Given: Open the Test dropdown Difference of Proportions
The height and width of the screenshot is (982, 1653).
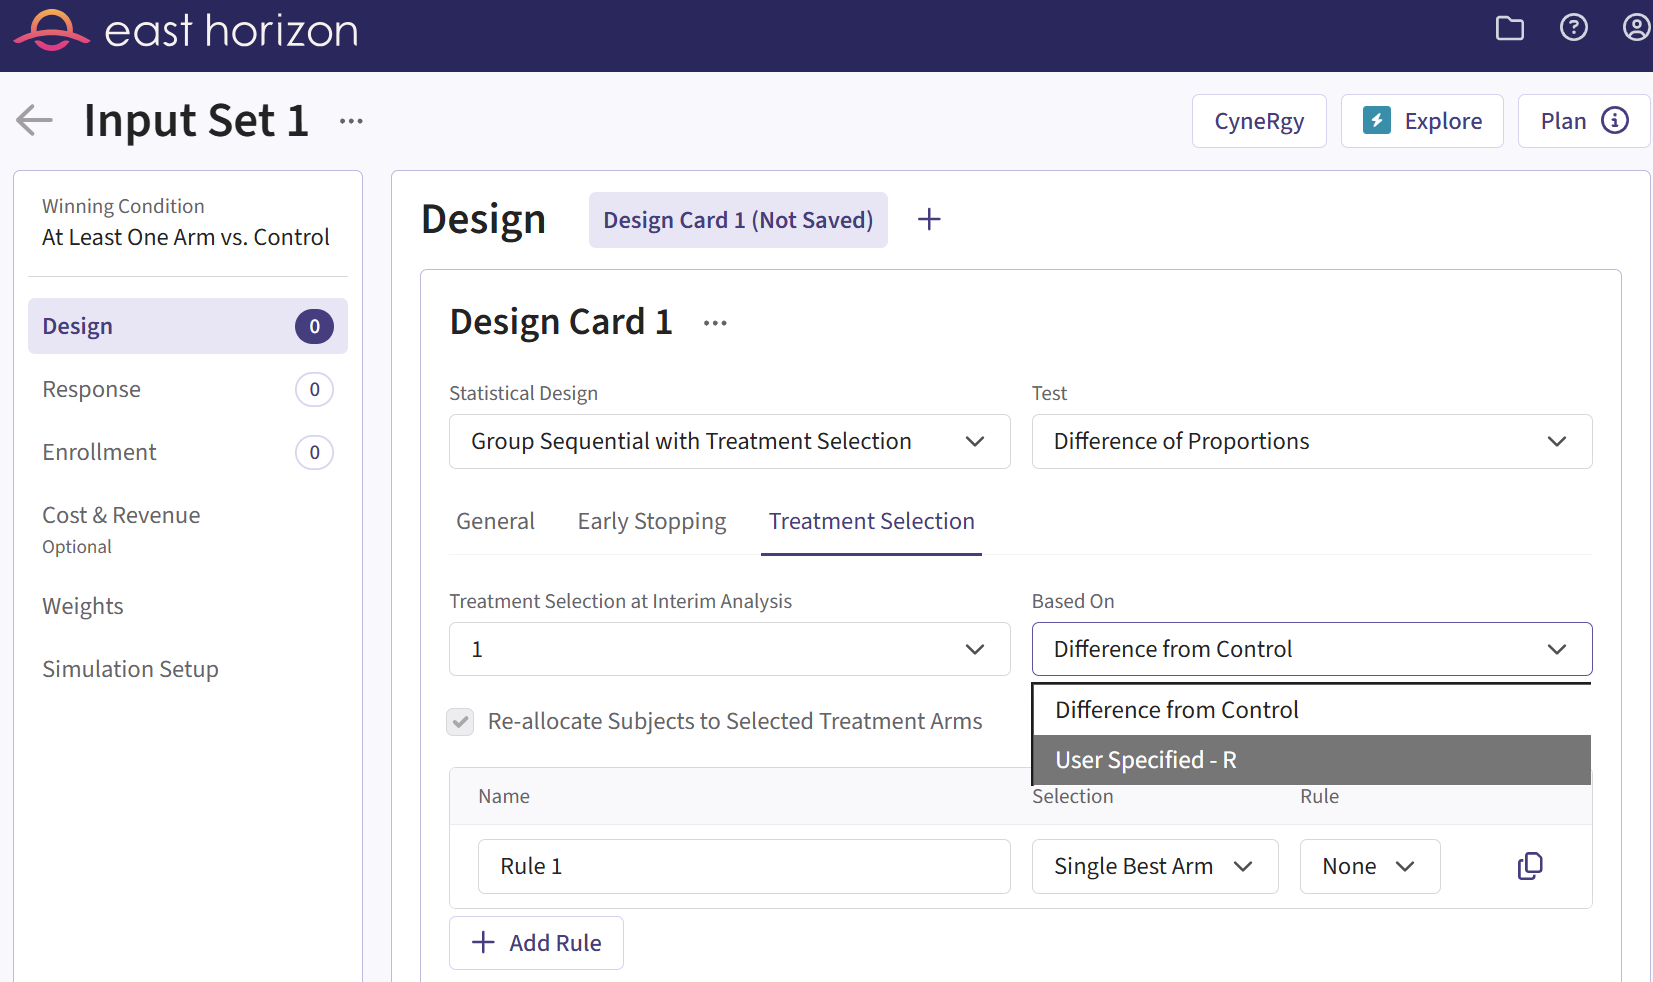Looking at the screenshot, I should (1311, 442).
